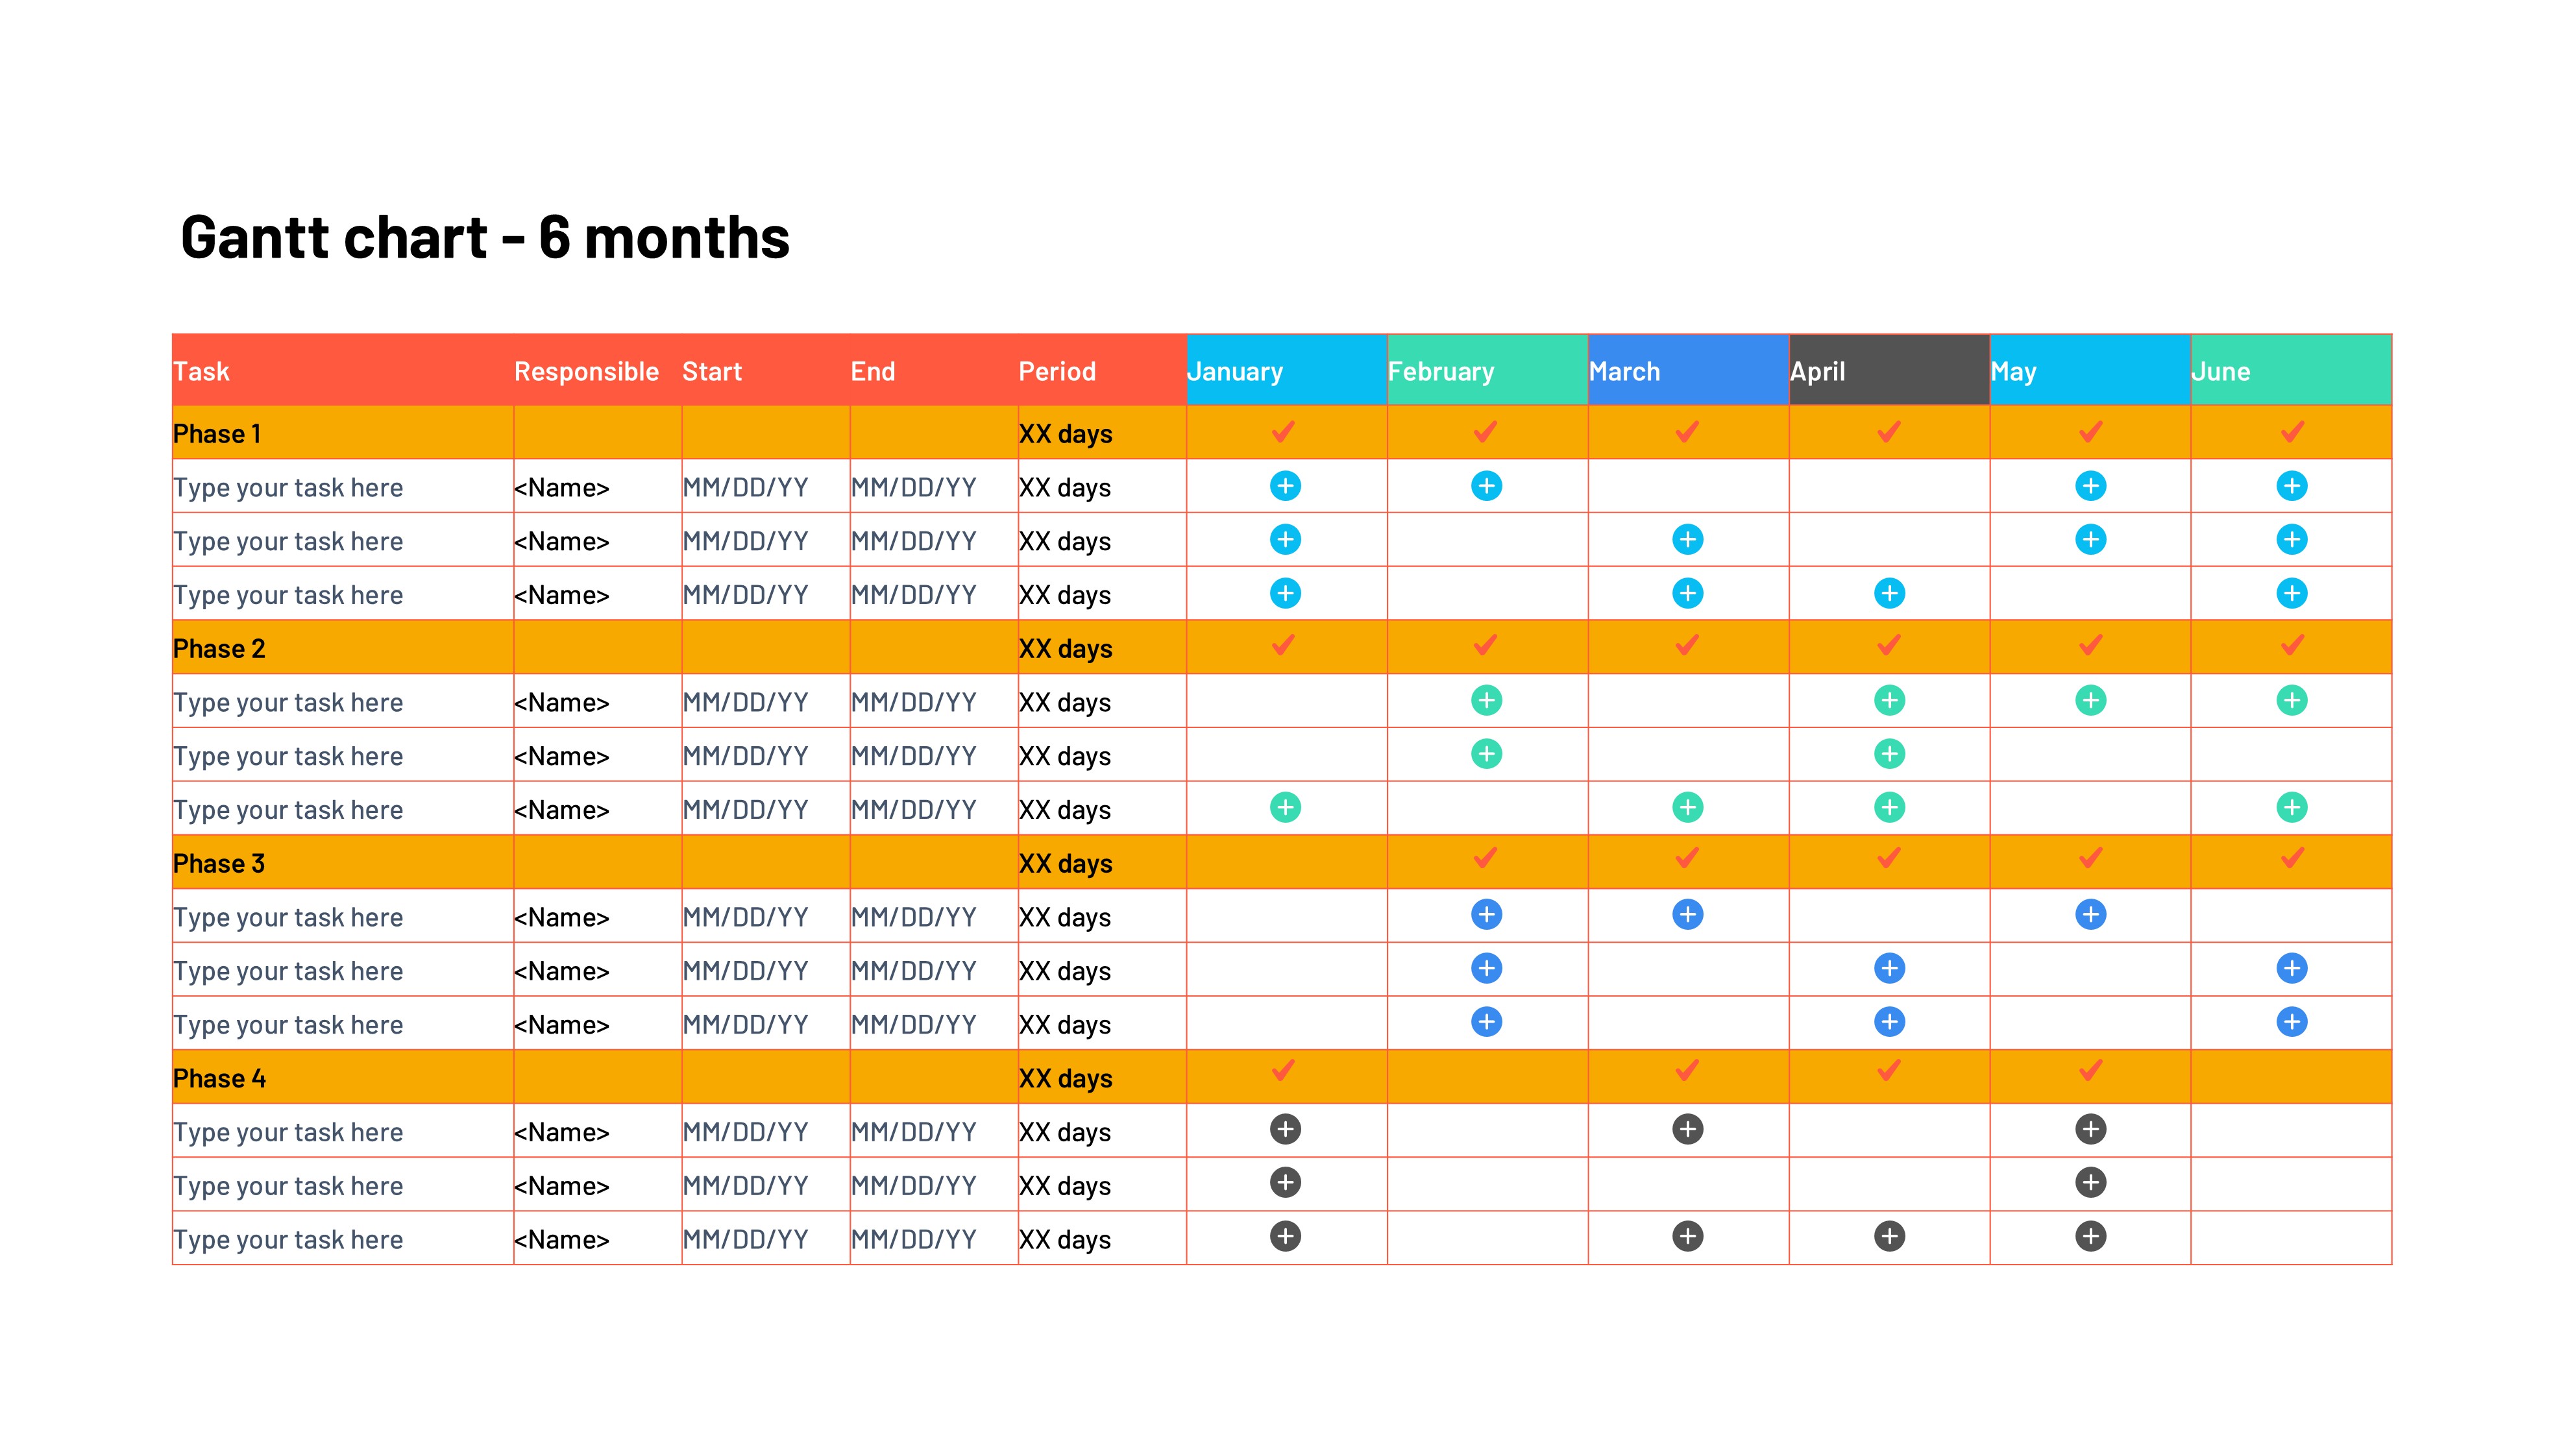This screenshot has width=2568, height=1456.
Task: Select the April column header
Action: point(1888,371)
